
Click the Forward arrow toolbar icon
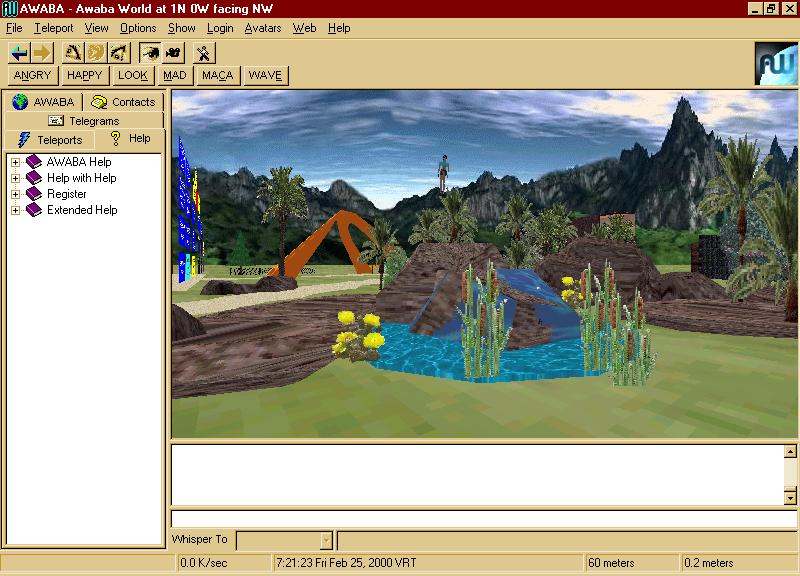pyautogui.click(x=42, y=53)
